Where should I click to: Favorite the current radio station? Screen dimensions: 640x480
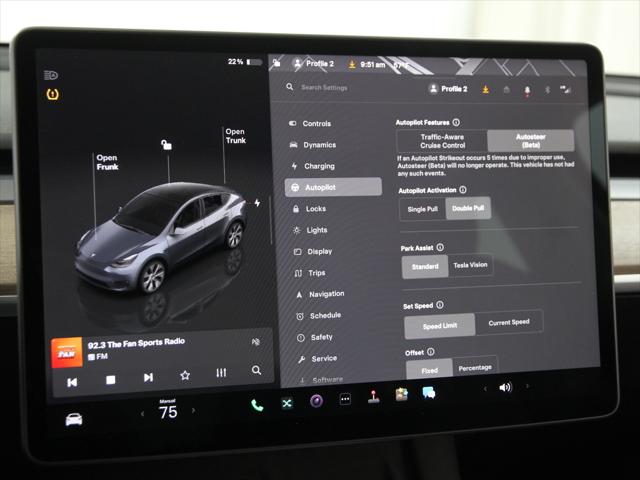(x=185, y=375)
